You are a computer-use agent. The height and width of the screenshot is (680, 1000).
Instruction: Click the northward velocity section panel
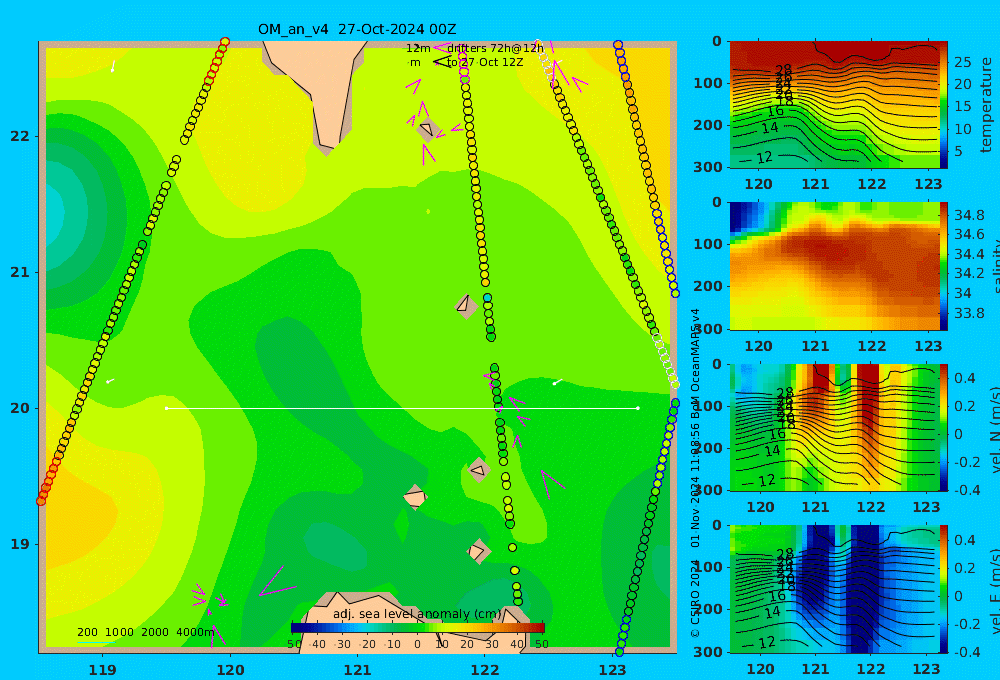[835, 427]
